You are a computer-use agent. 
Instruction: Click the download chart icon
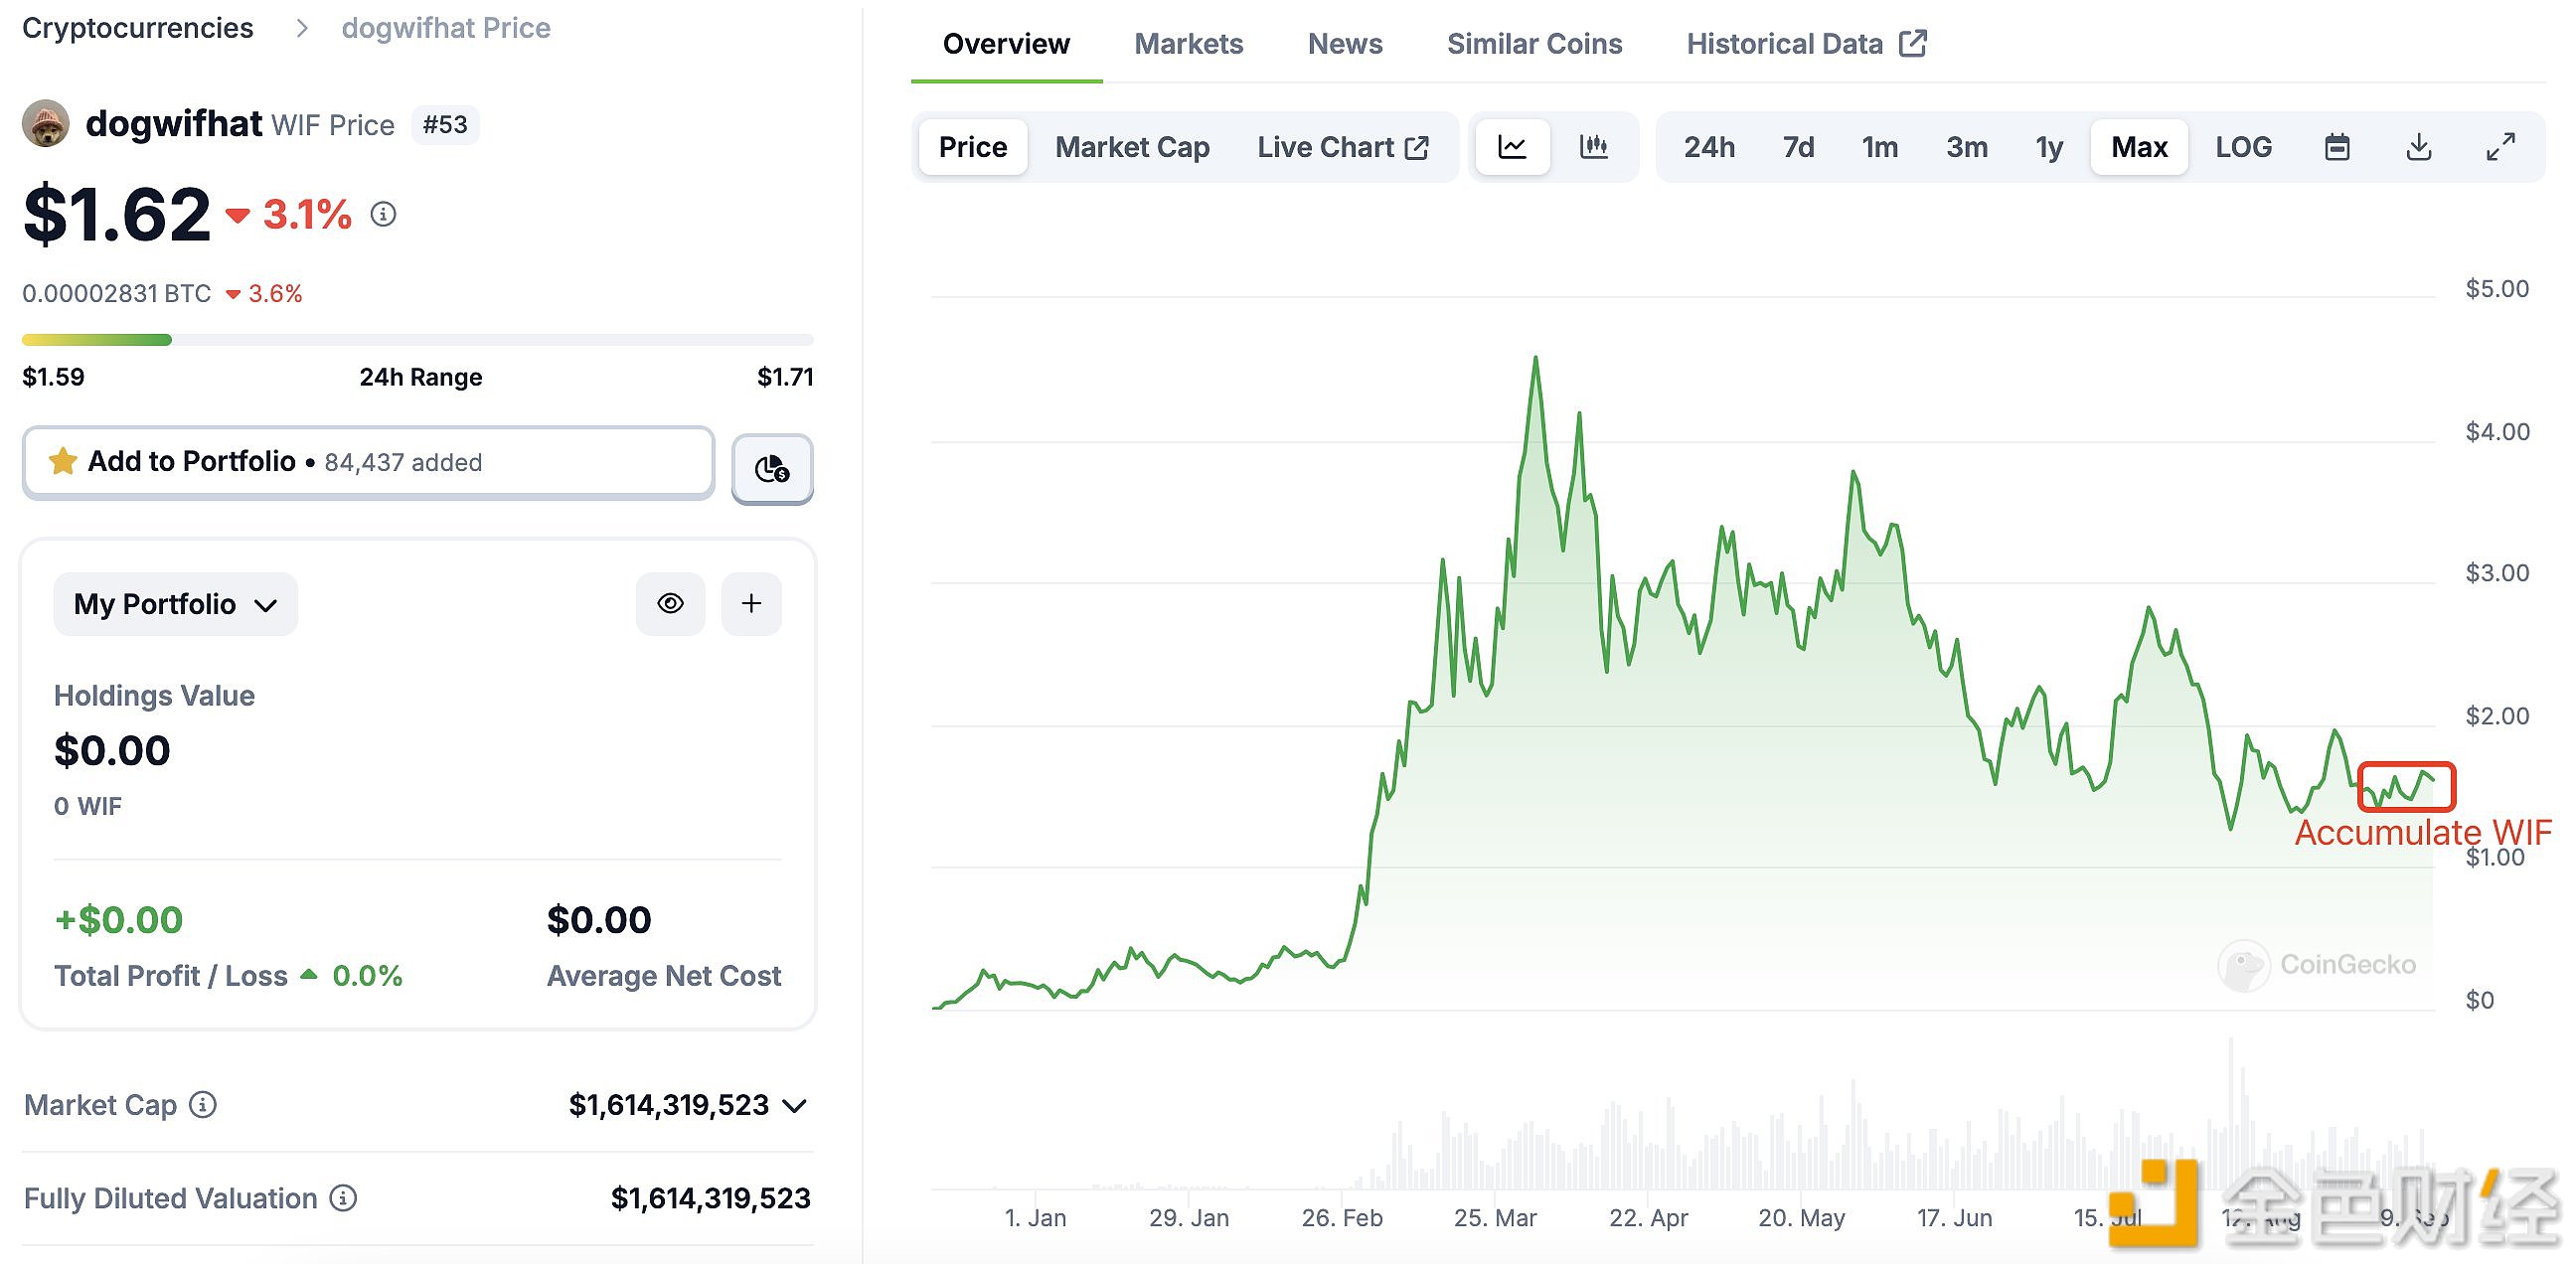click(x=2420, y=148)
